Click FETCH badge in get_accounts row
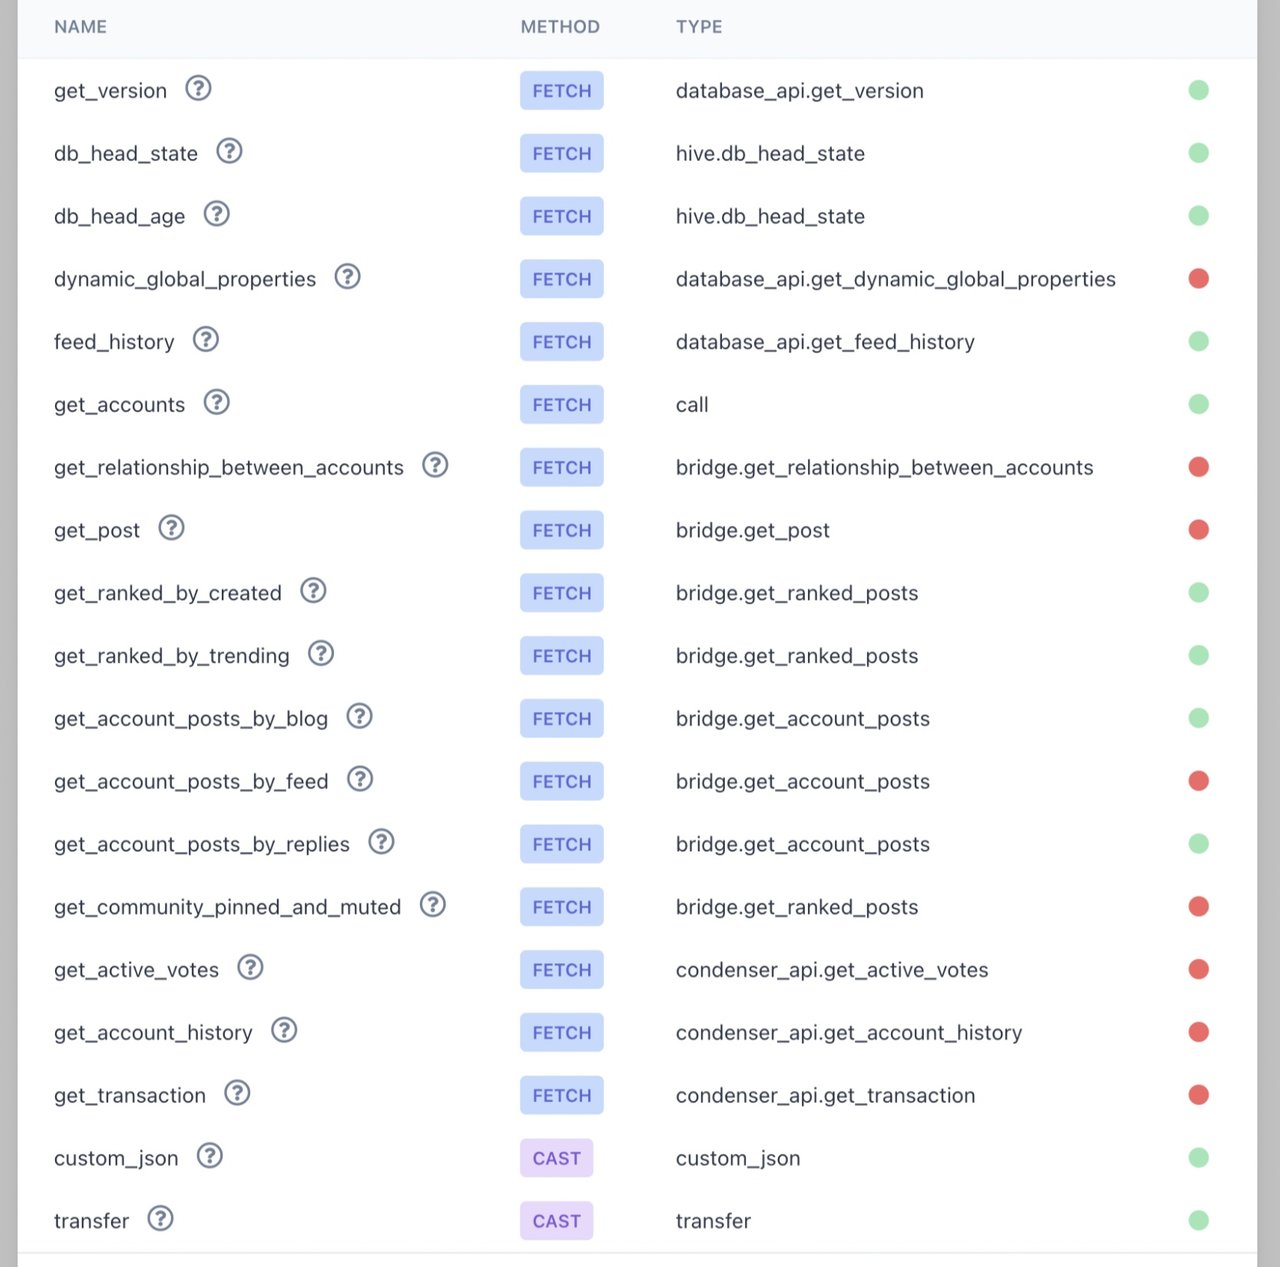 point(562,405)
